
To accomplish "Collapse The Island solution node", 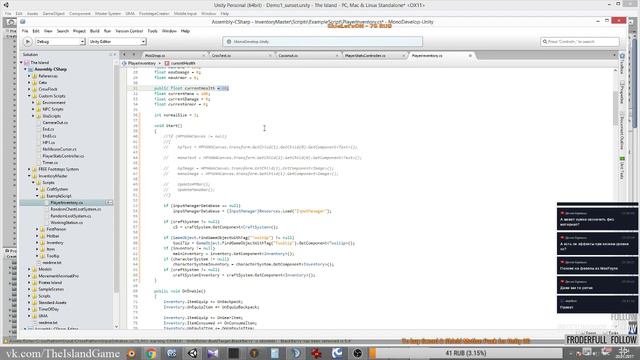I will pos(22,63).
